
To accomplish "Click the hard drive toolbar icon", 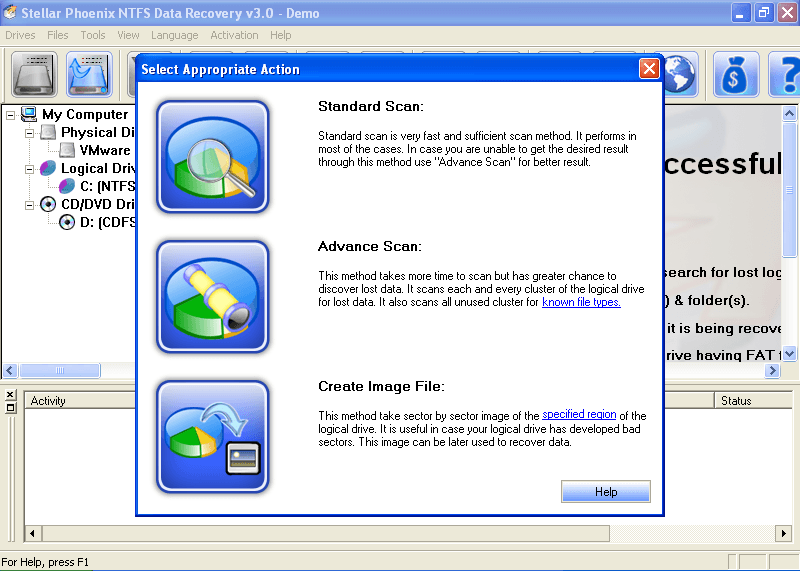I will coord(34,75).
